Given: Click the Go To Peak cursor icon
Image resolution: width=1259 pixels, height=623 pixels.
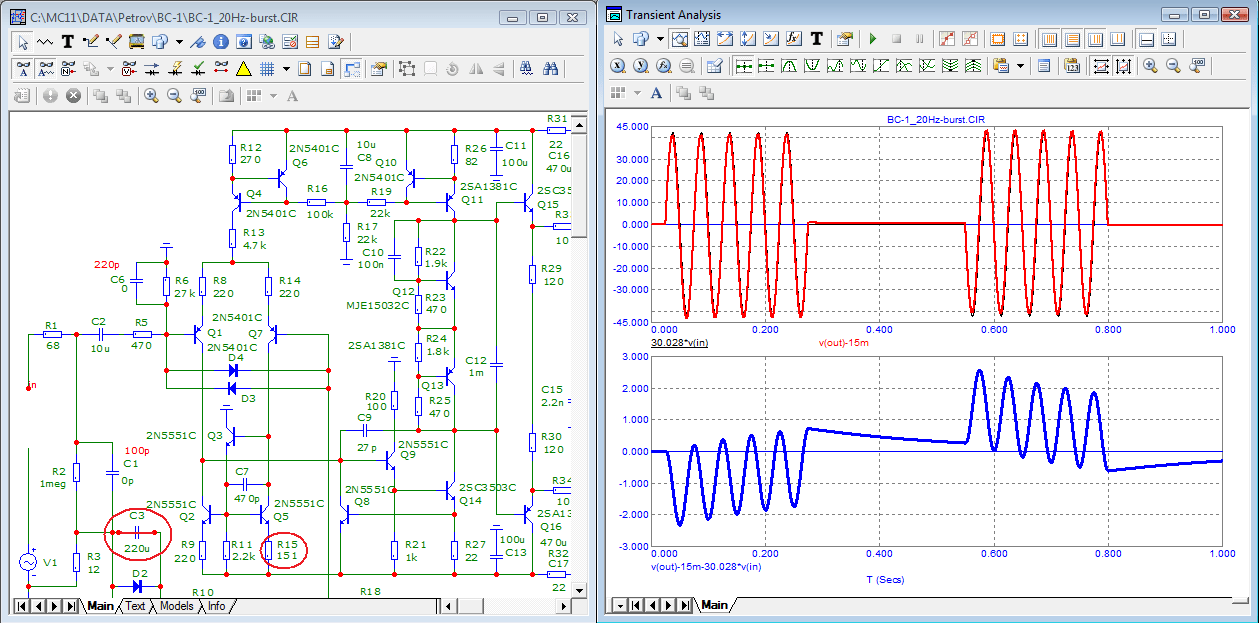Looking at the screenshot, I should [x=789, y=66].
